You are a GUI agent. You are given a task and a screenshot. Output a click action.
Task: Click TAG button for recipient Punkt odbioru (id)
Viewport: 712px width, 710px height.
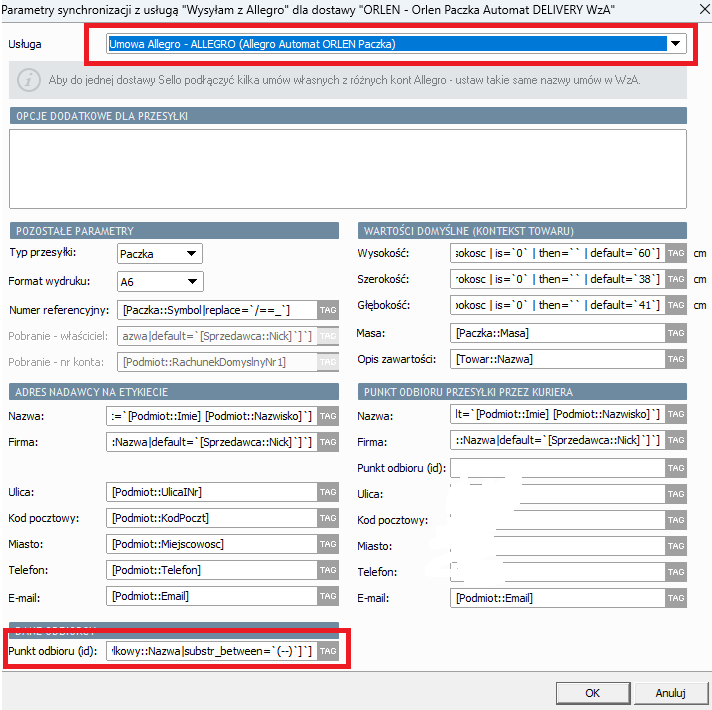[328, 651]
